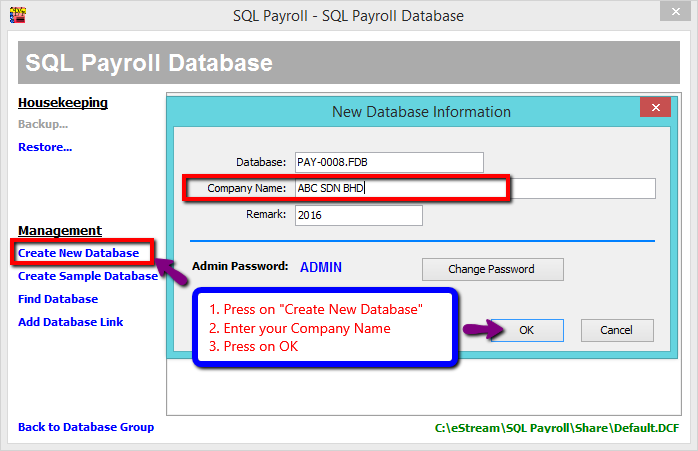Cancel the new database dialog

click(x=616, y=330)
